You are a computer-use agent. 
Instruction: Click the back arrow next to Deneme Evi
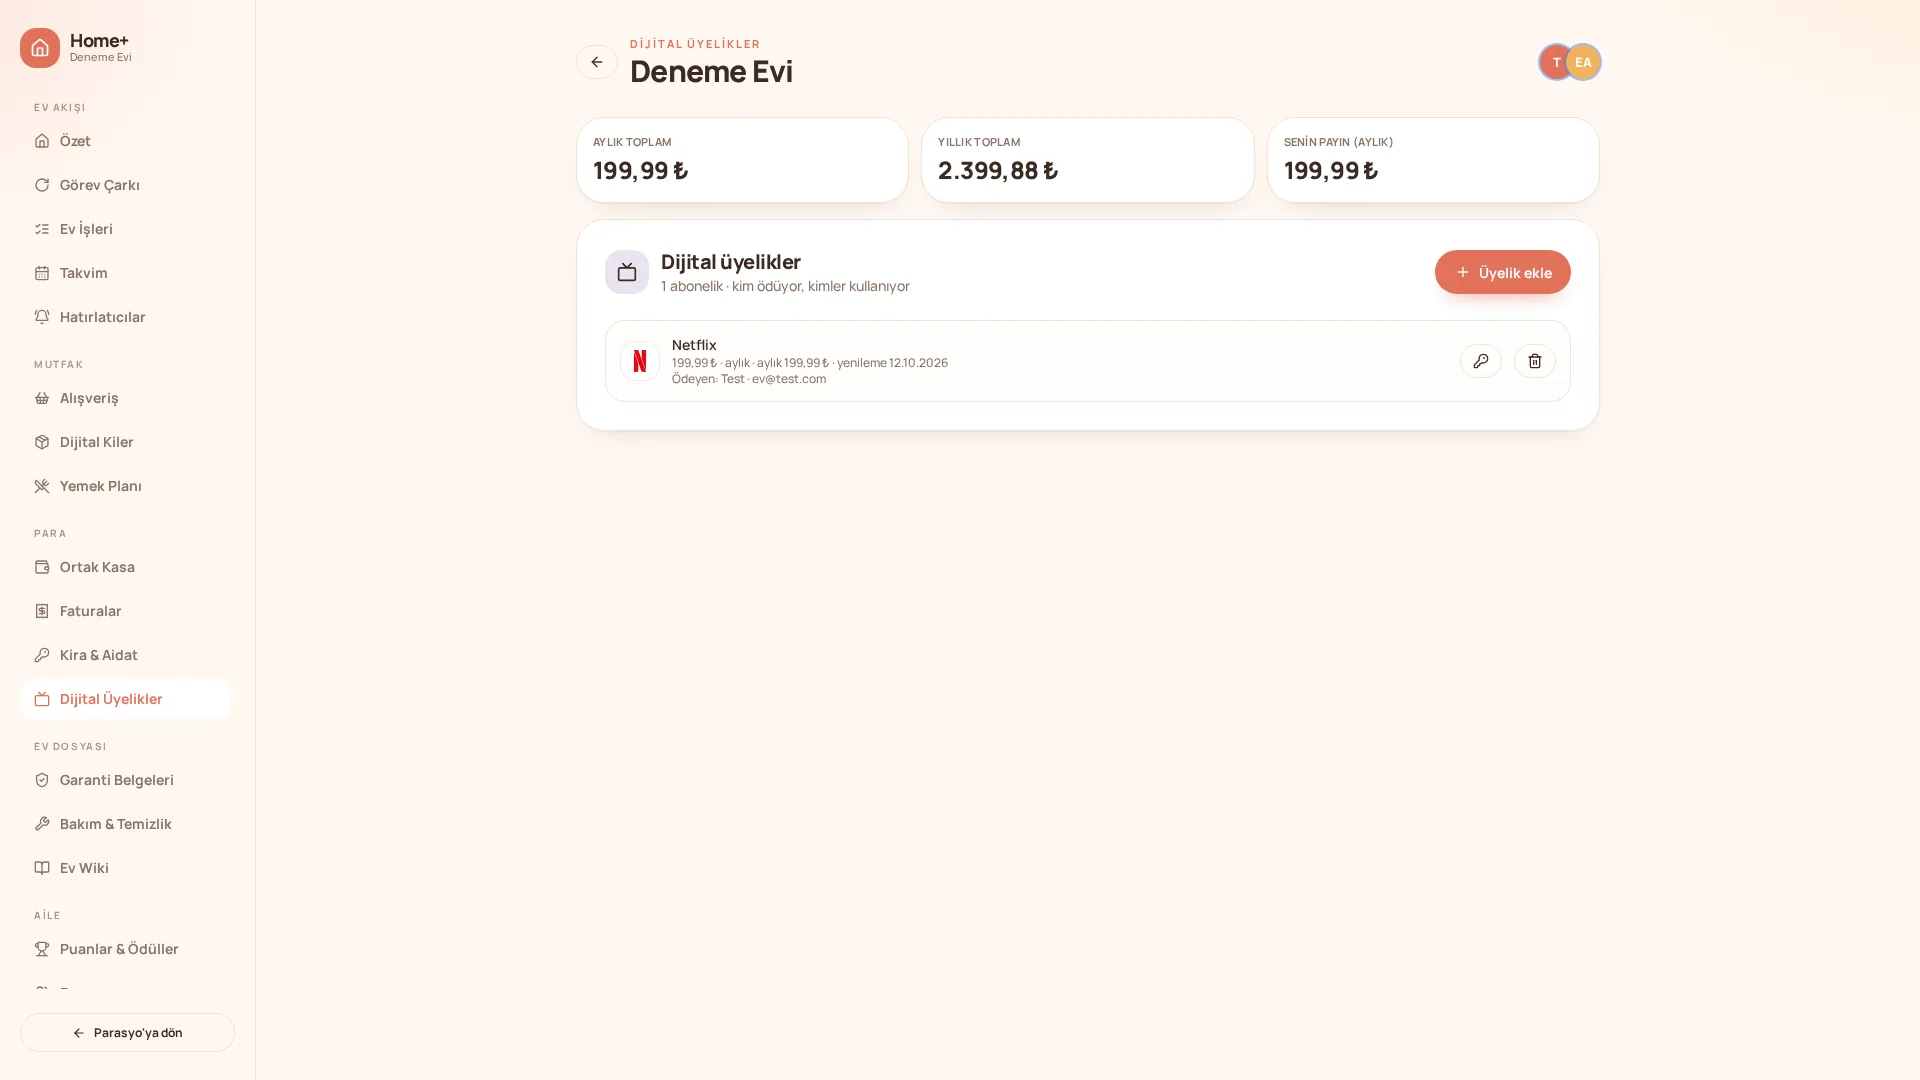pyautogui.click(x=596, y=62)
